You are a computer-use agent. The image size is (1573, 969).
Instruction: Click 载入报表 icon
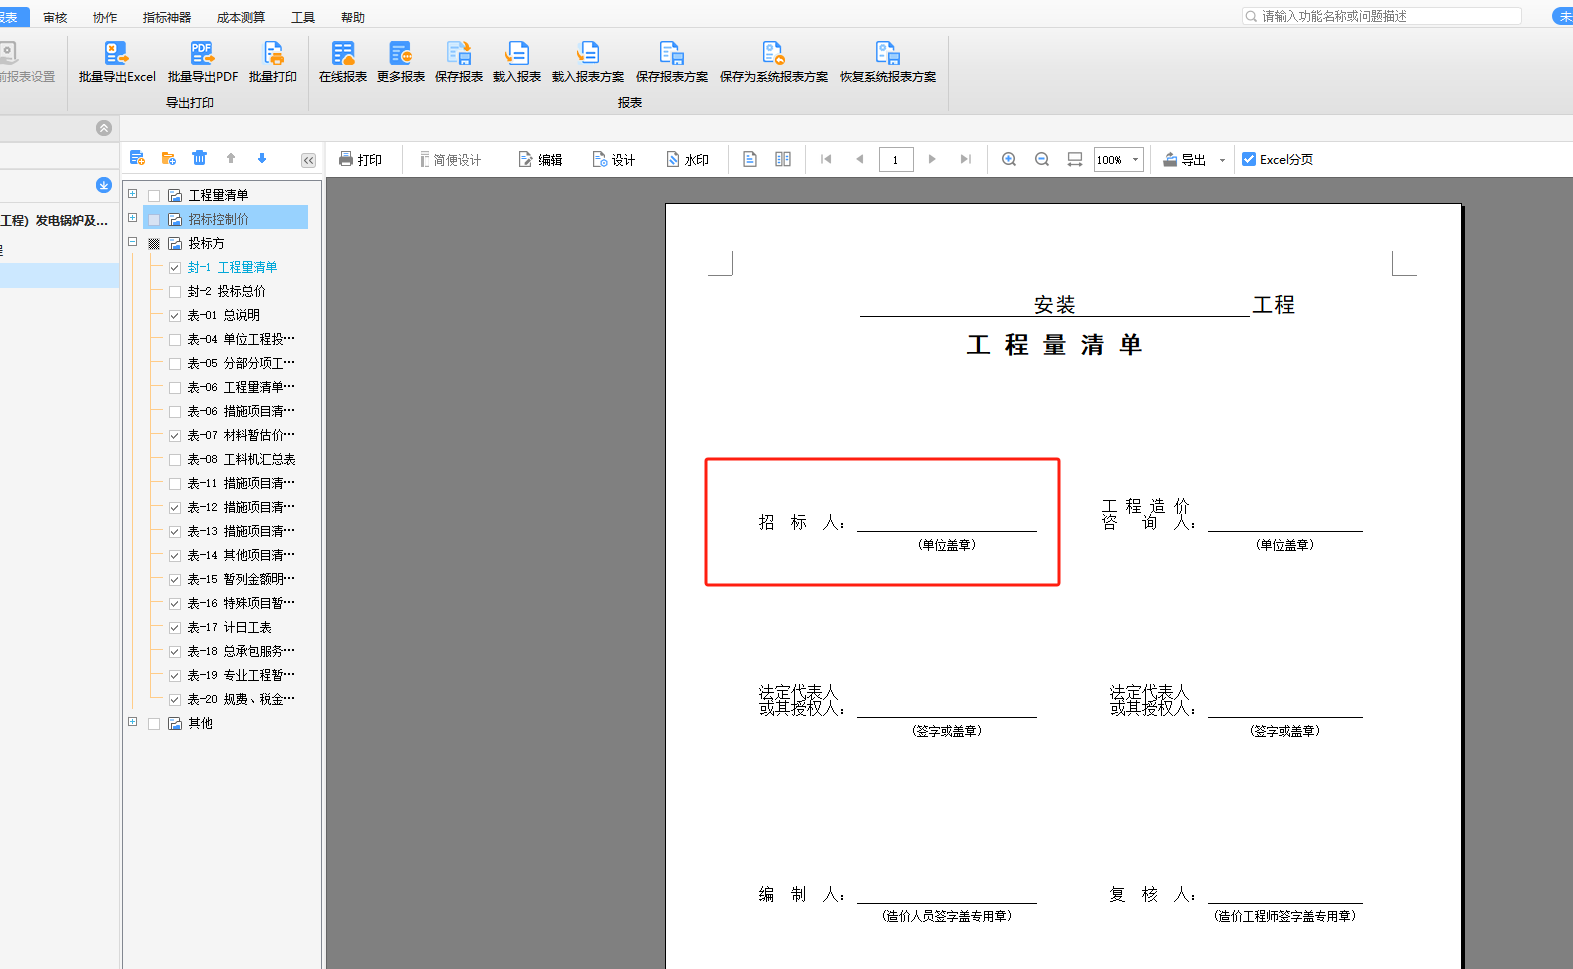pyautogui.click(x=517, y=53)
